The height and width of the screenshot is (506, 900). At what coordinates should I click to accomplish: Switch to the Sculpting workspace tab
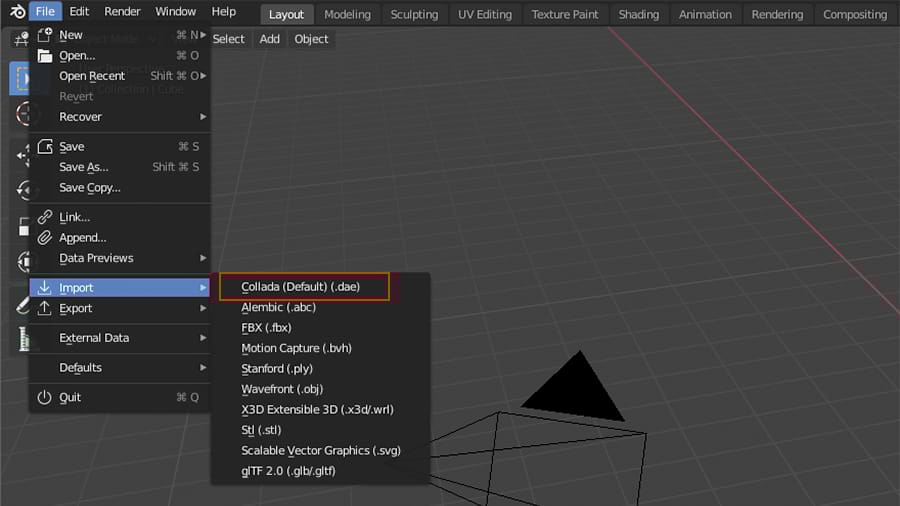[414, 14]
